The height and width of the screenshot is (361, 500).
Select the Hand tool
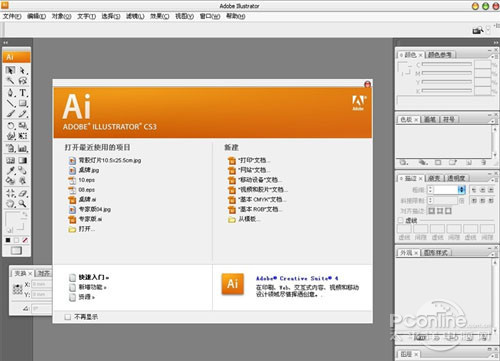pos(10,203)
